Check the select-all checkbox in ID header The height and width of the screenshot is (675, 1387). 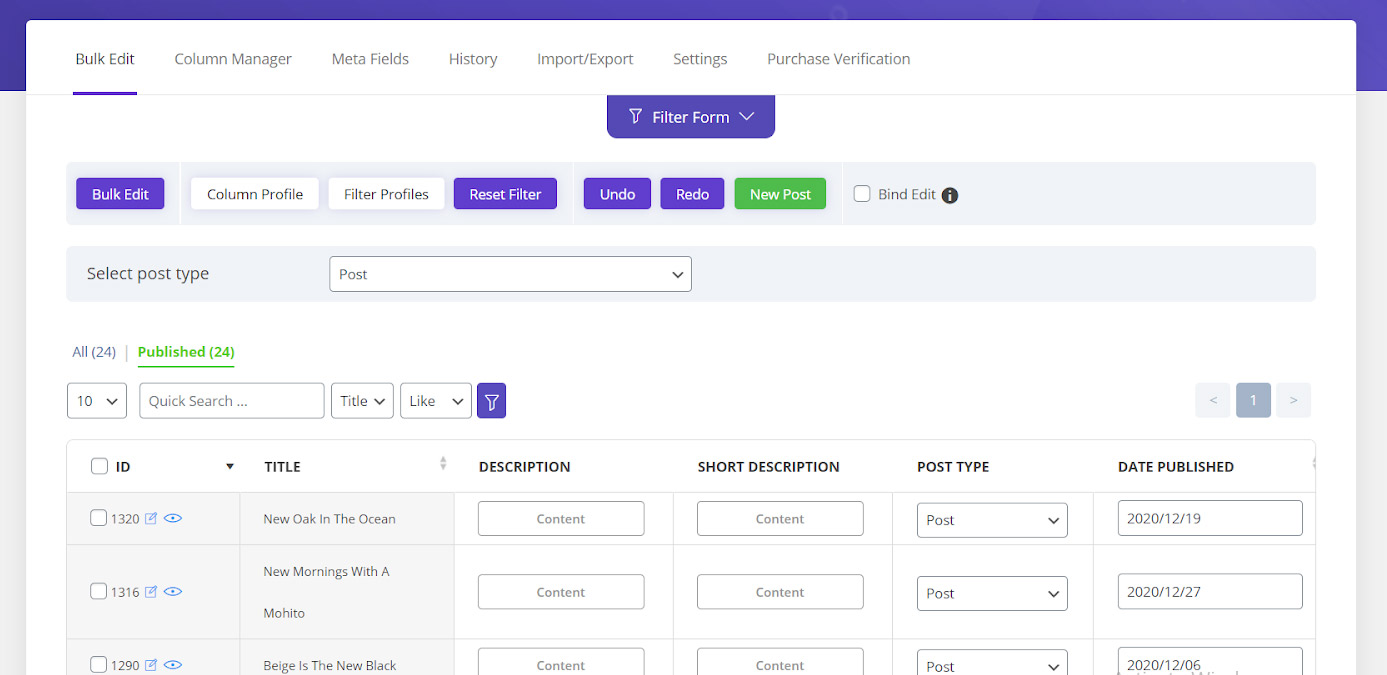point(99,466)
